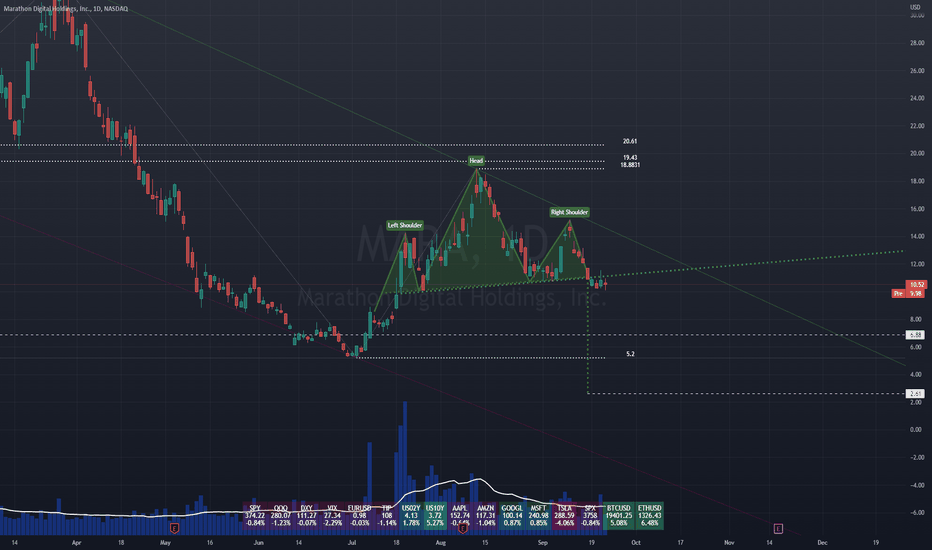Select the Head pattern label
This screenshot has width=932, height=550.
click(x=476, y=161)
